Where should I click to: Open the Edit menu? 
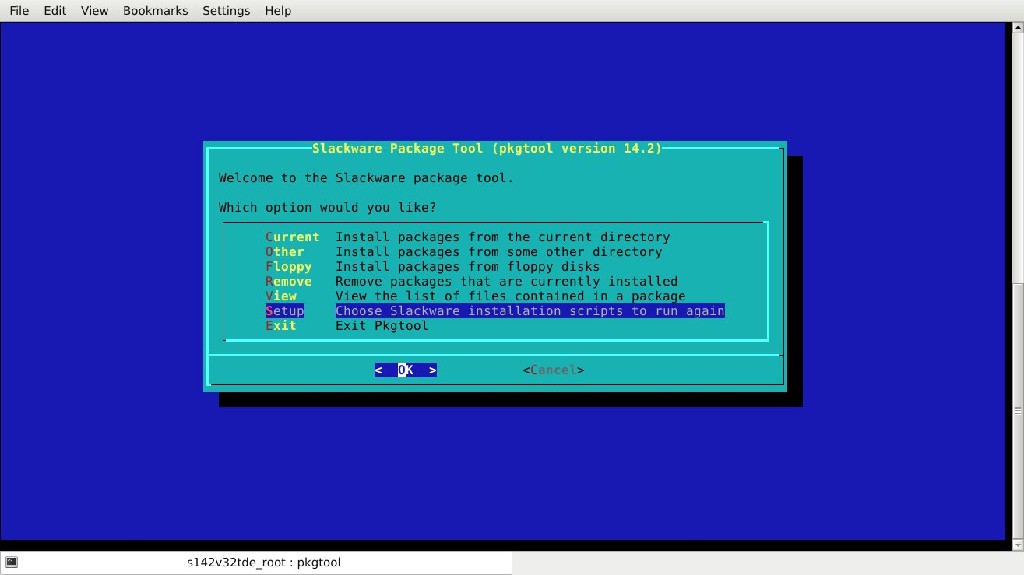coord(55,10)
